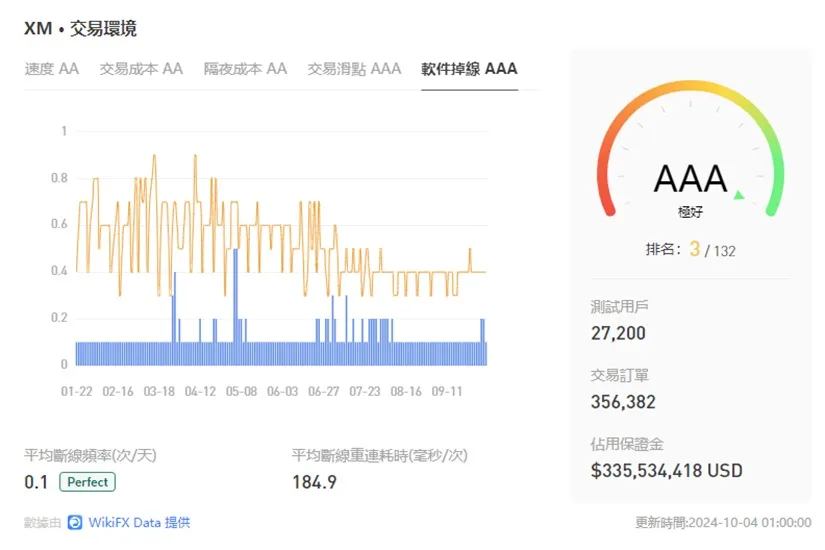Click the $335,534,418 USD margin value
This screenshot has width=825, height=550.
[x=667, y=471]
